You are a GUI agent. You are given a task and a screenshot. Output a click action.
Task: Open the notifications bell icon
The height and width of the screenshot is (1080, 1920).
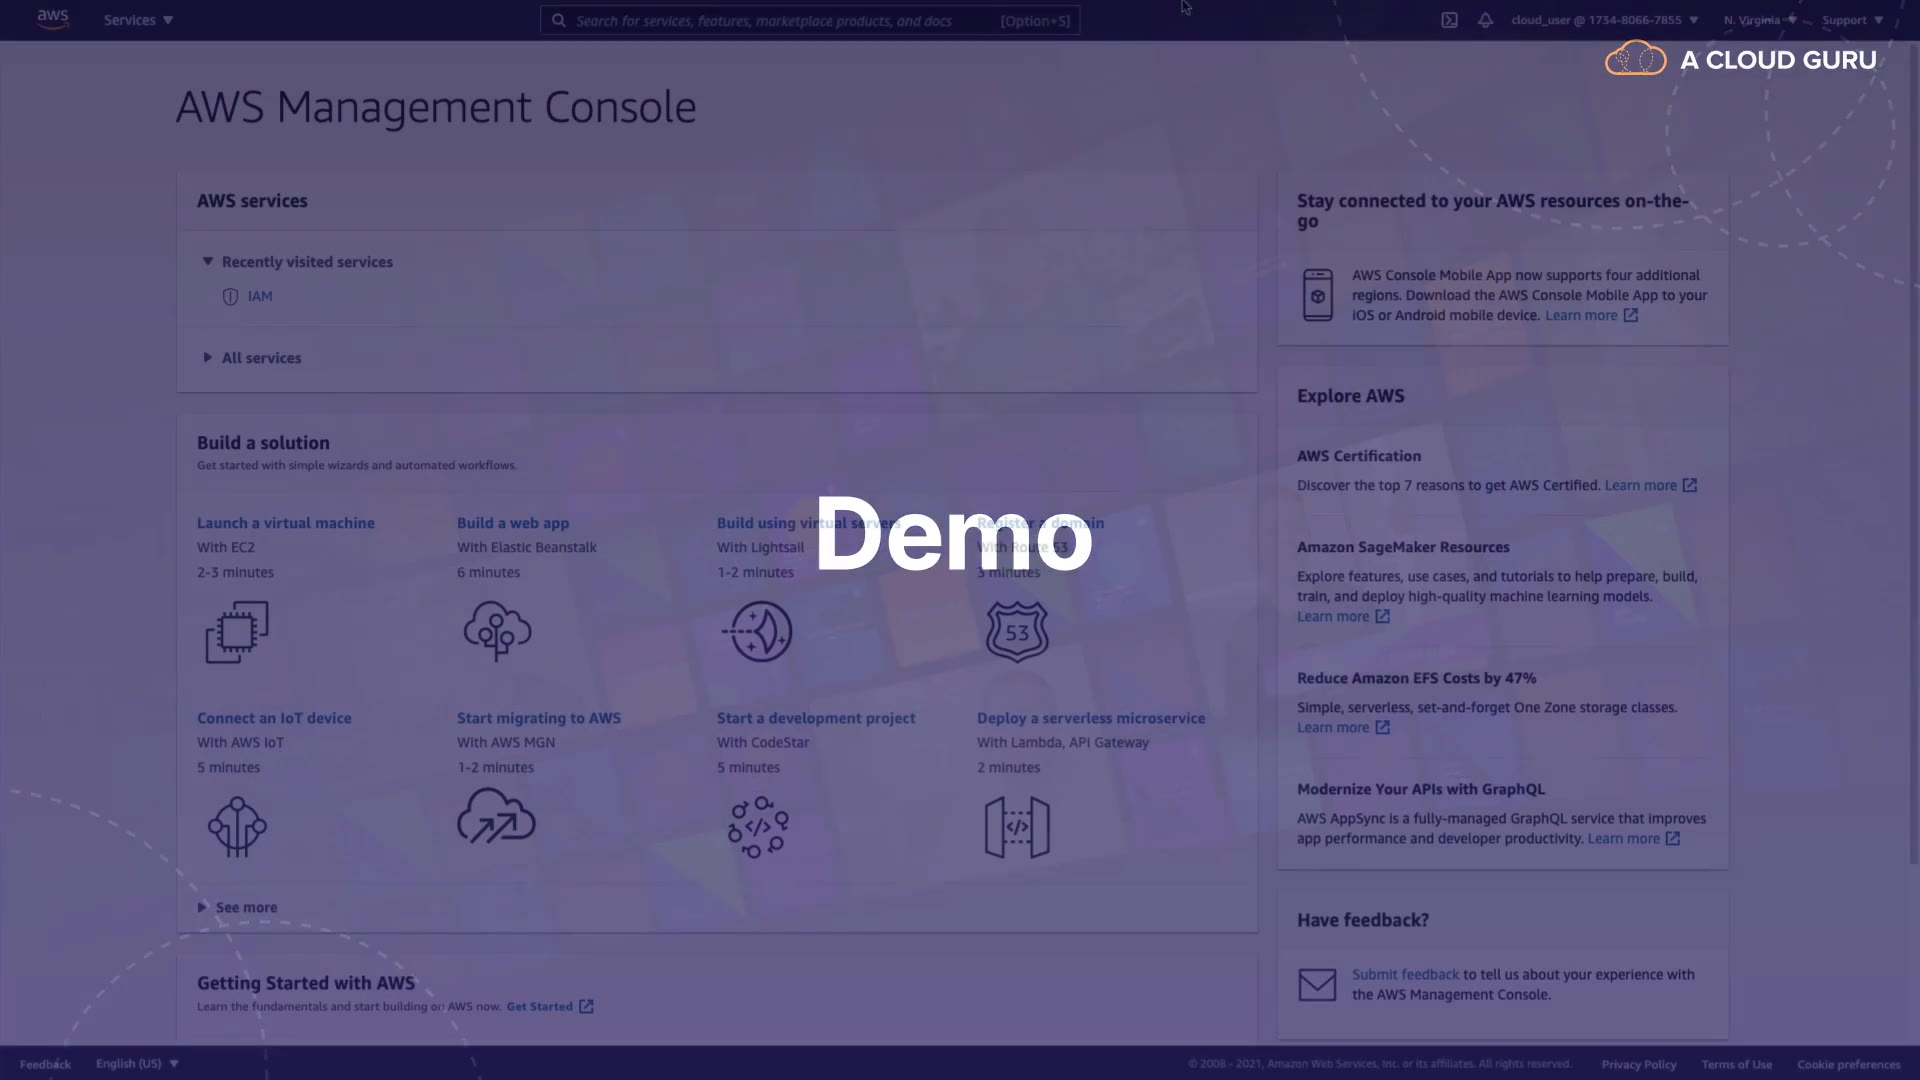tap(1485, 20)
